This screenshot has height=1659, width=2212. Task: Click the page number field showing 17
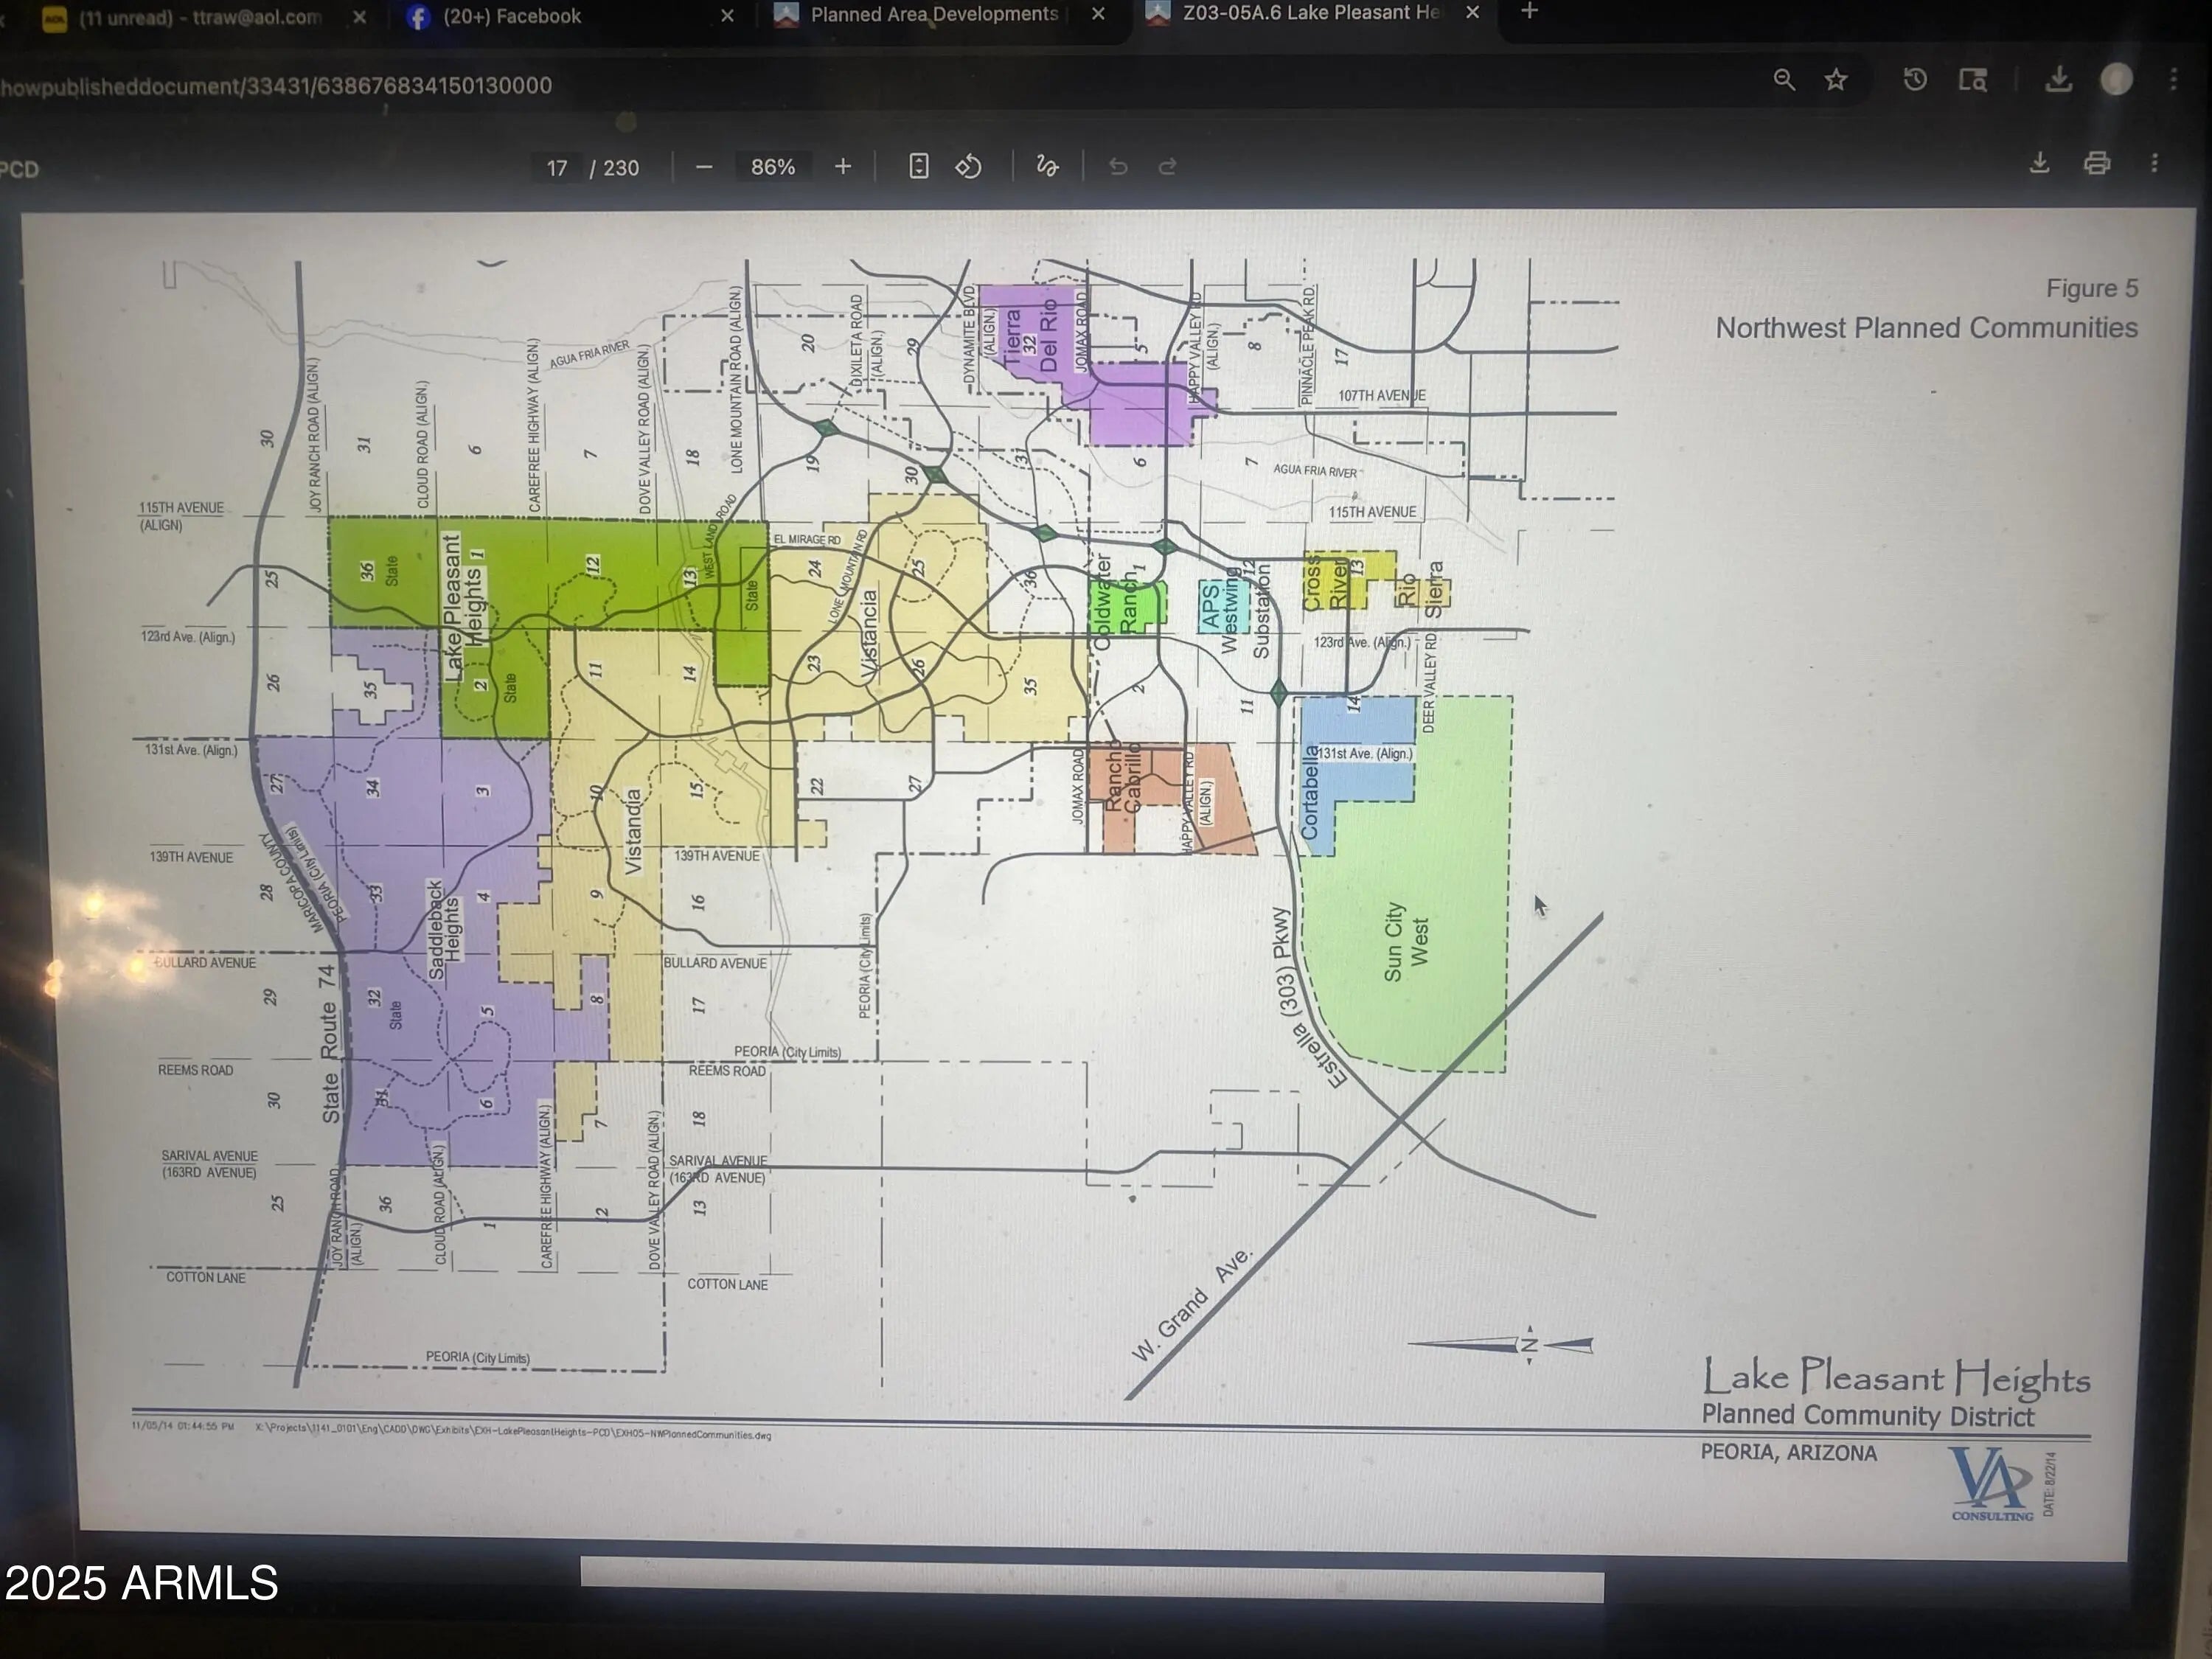click(x=557, y=168)
